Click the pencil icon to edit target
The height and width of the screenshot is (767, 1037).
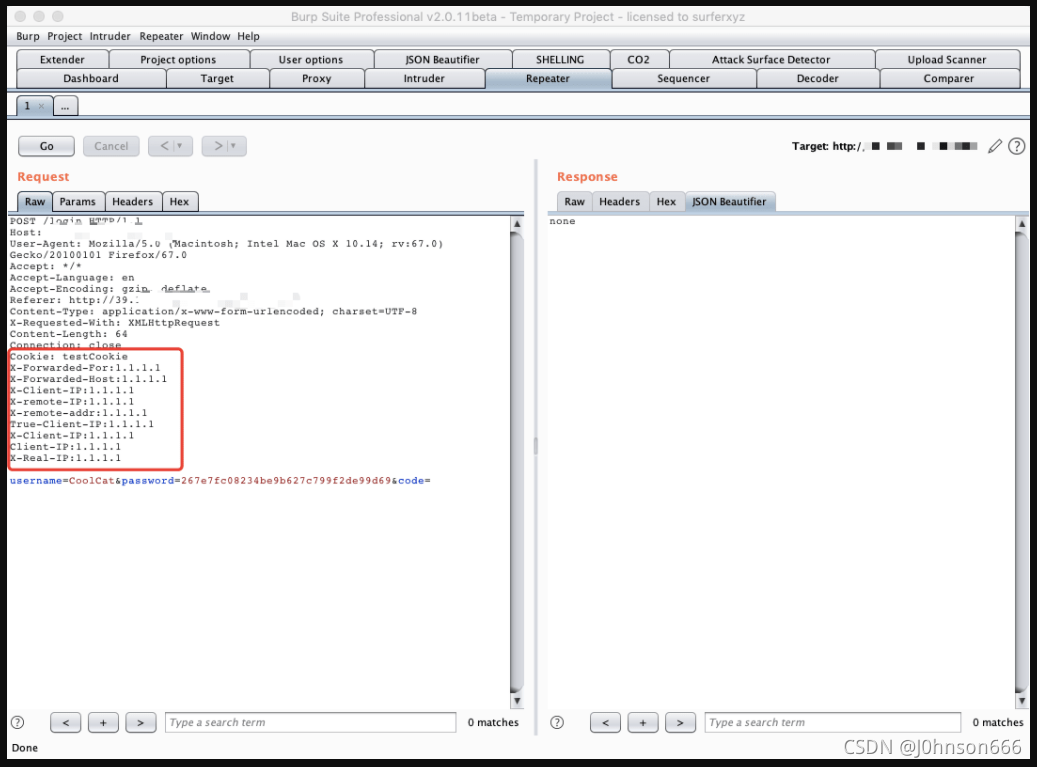point(995,146)
